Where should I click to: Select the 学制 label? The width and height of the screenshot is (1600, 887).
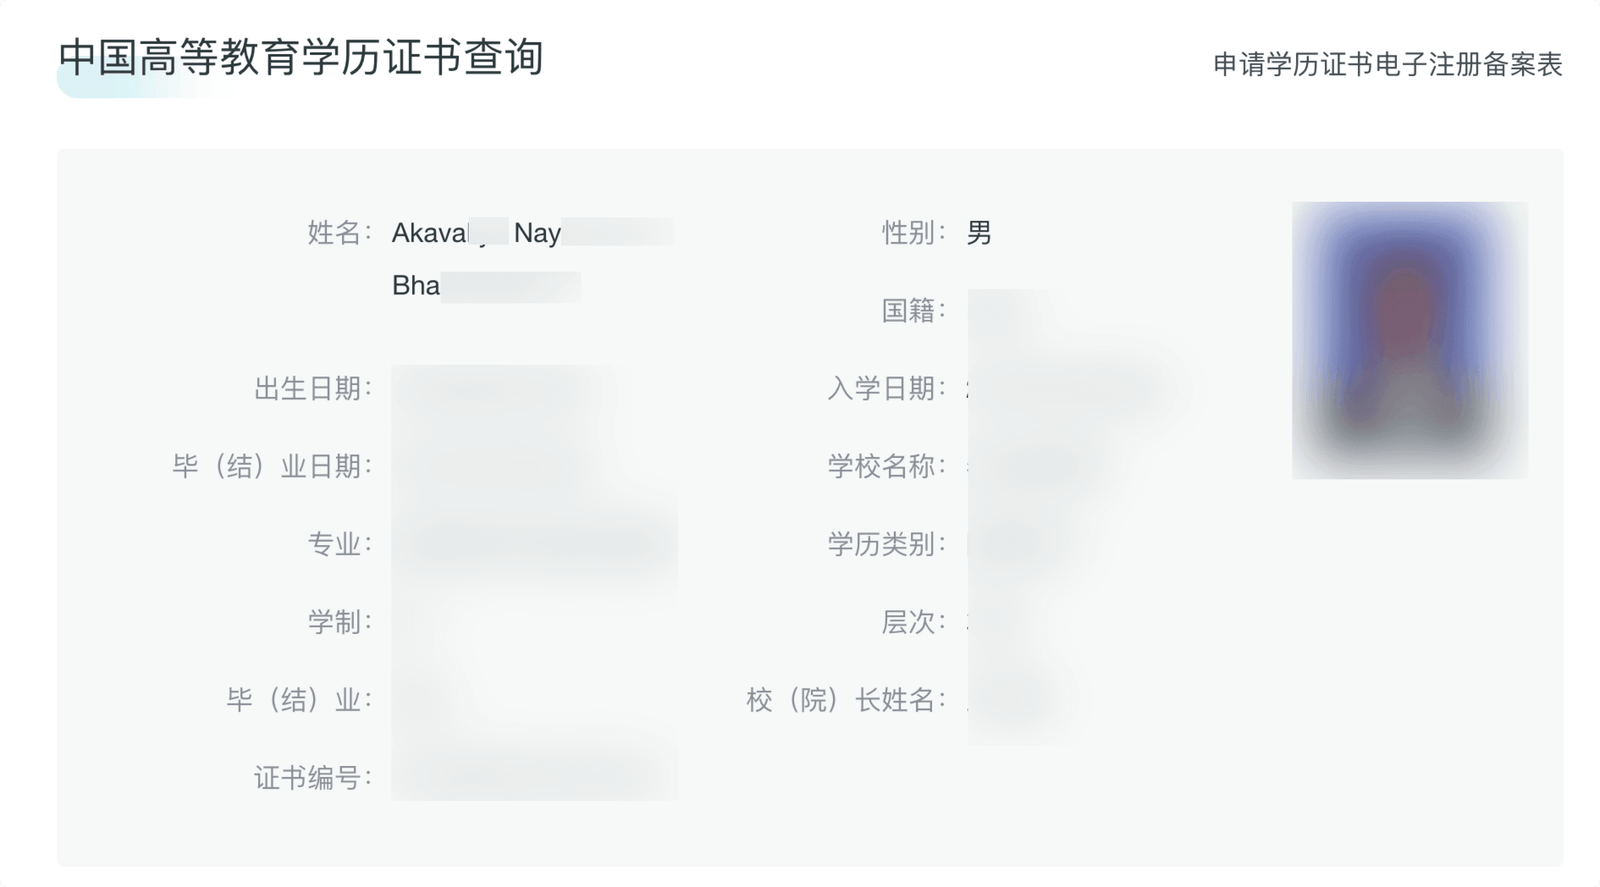[340, 623]
